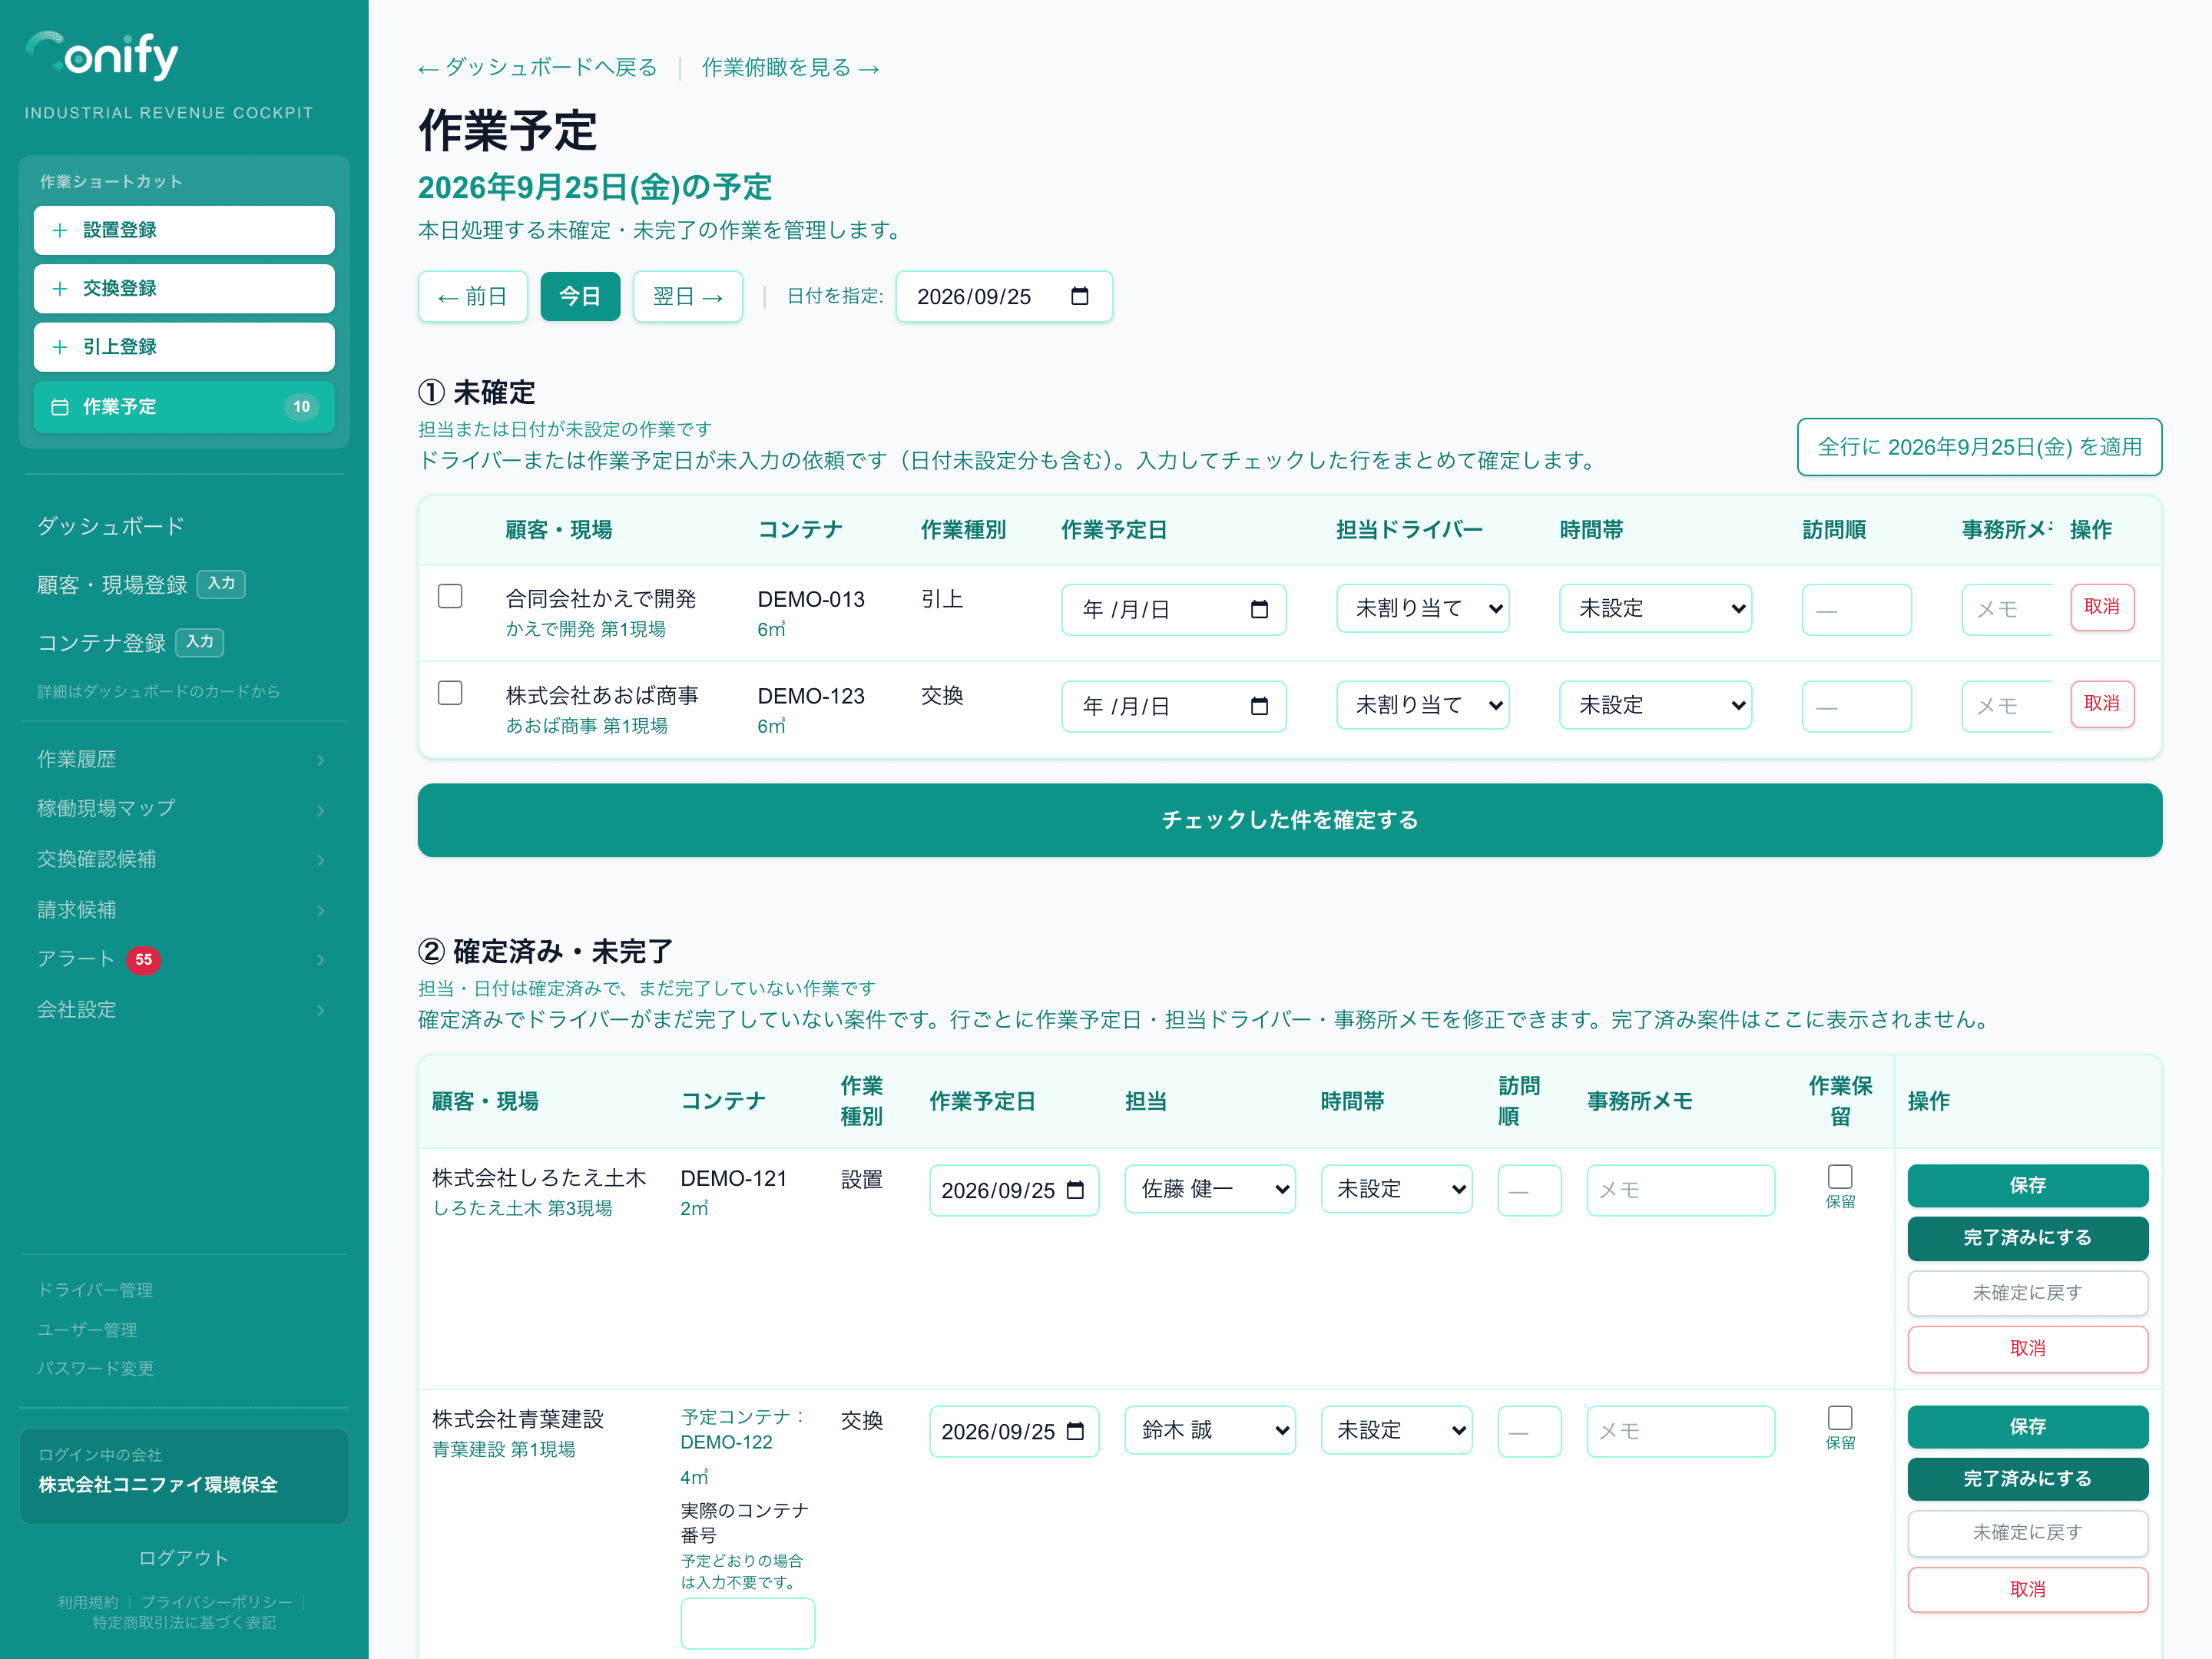Open the 鈴木 誠 driver dropdown

(1210, 1430)
